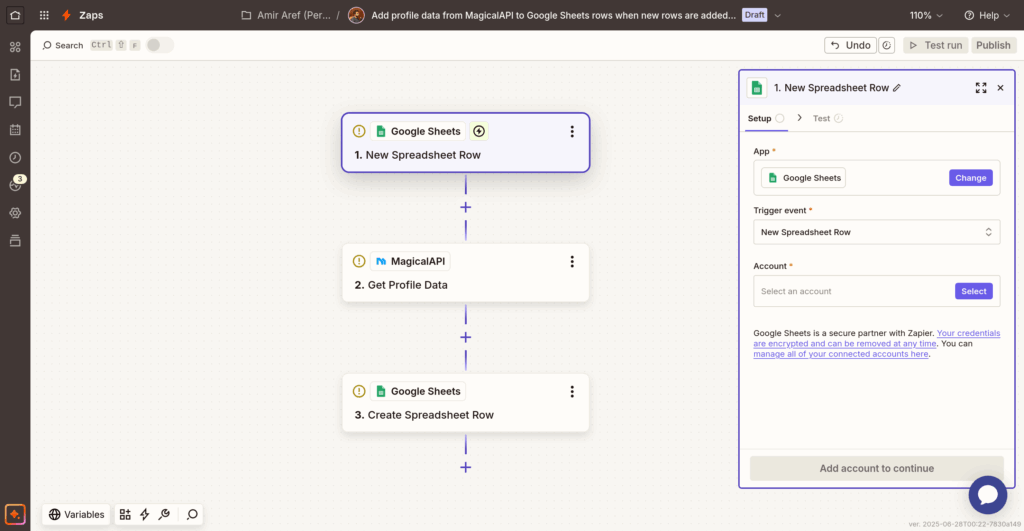Toggle the switch next to Search
This screenshot has width=1024, height=531.
pyautogui.click(x=159, y=45)
